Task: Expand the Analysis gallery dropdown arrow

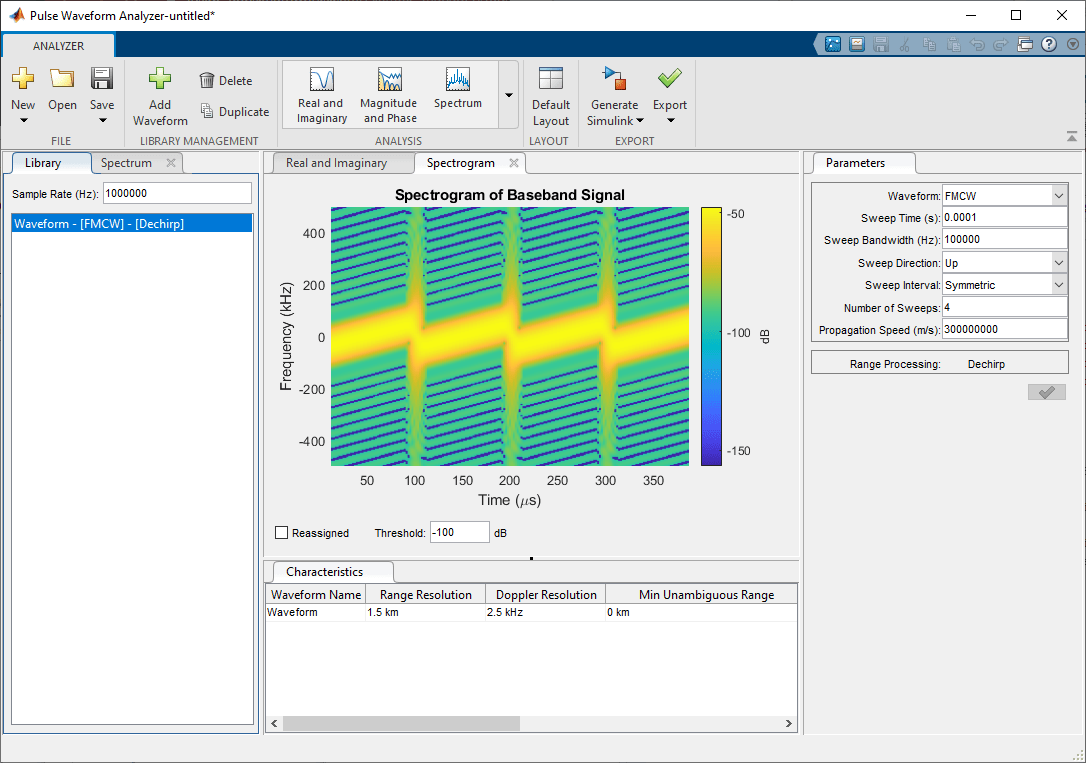Action: 508,95
